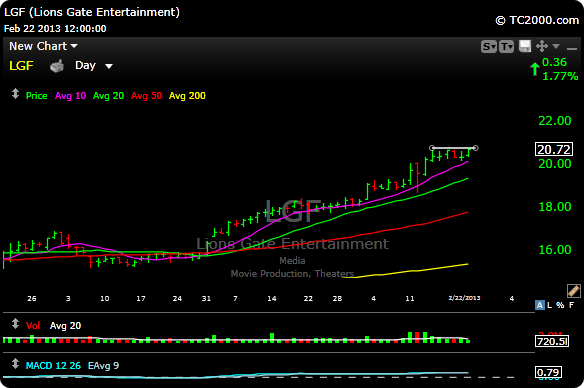
Task: Click the LGF ticker symbol field
Action: pos(21,66)
